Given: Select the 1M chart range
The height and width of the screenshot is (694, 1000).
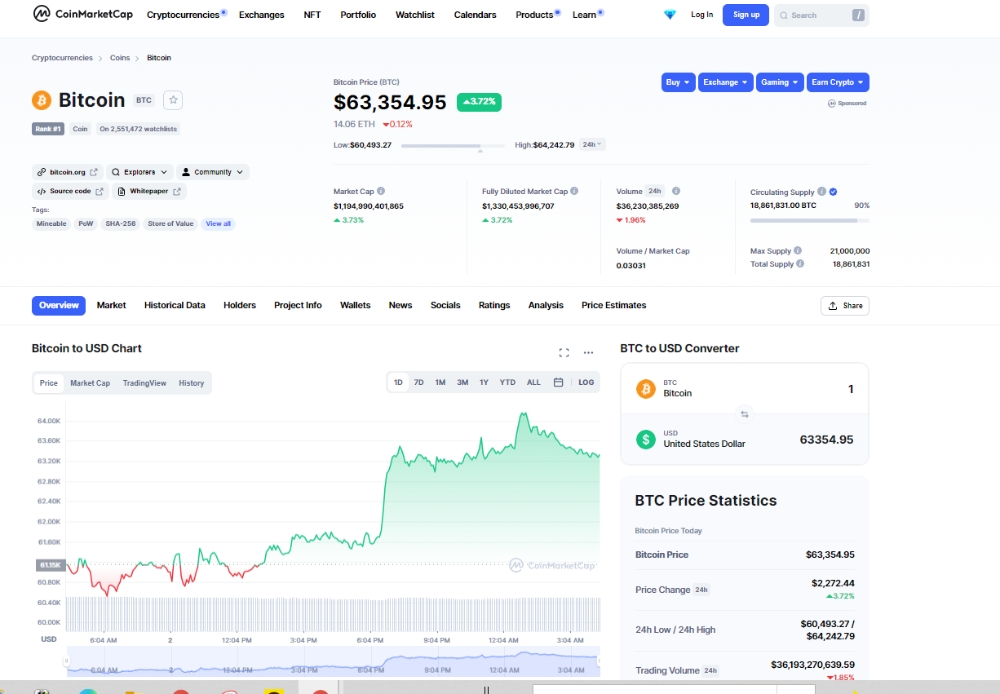Looking at the screenshot, I should [440, 382].
